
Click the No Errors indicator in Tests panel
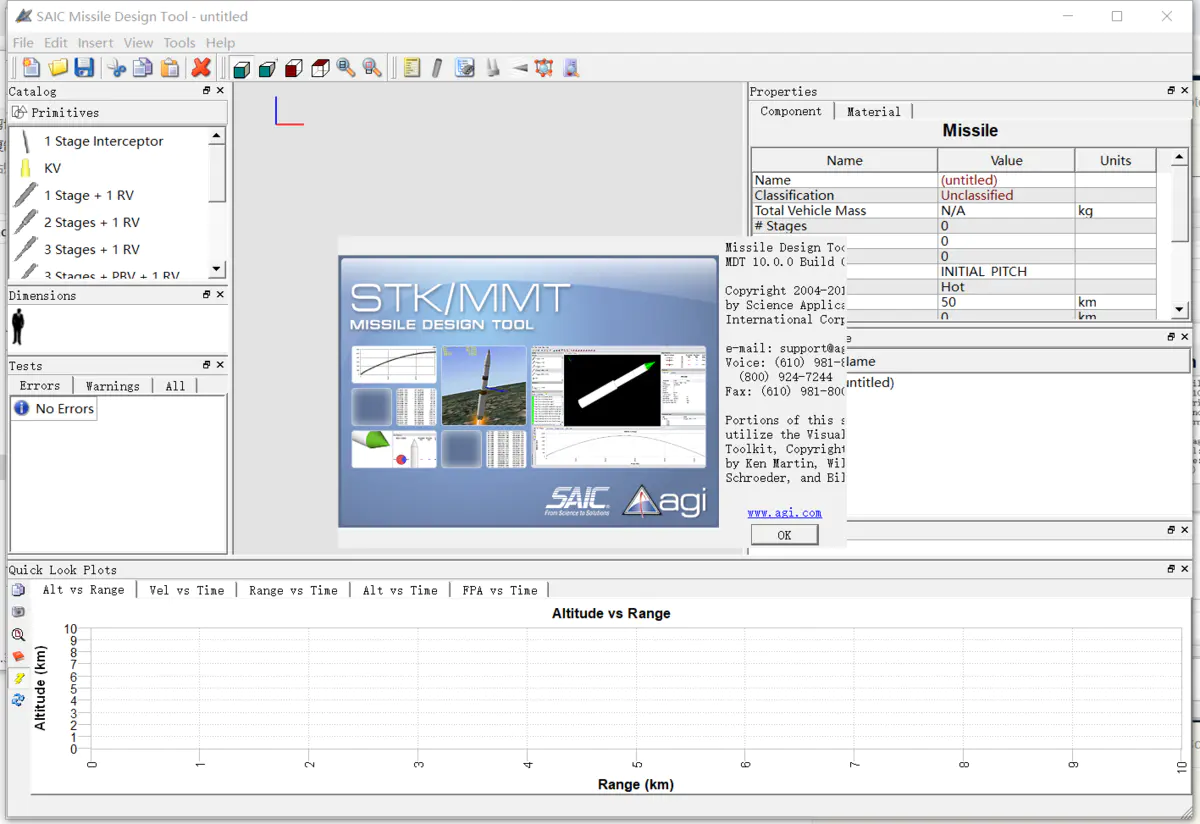pos(53,408)
